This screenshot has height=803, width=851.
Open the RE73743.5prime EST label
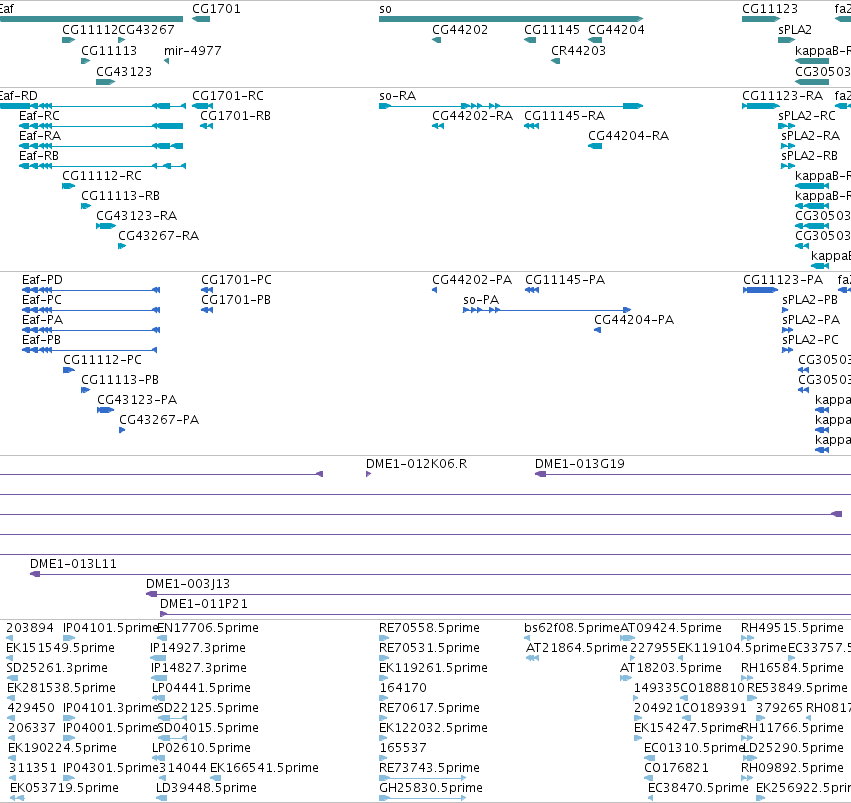(429, 768)
